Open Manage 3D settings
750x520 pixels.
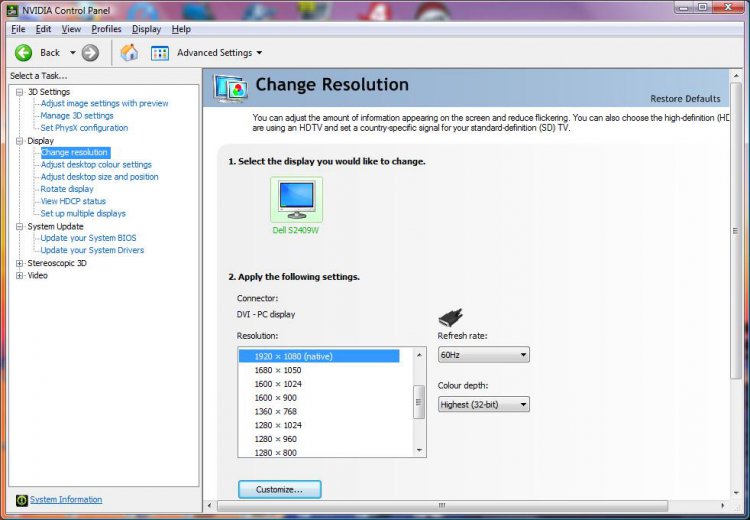(77, 116)
